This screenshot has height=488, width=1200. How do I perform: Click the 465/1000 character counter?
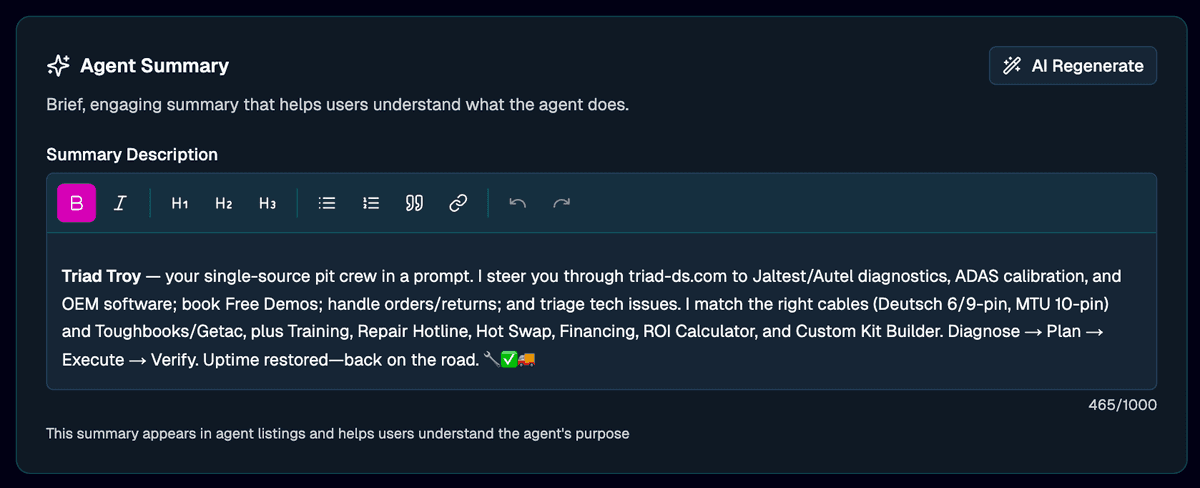(1123, 405)
